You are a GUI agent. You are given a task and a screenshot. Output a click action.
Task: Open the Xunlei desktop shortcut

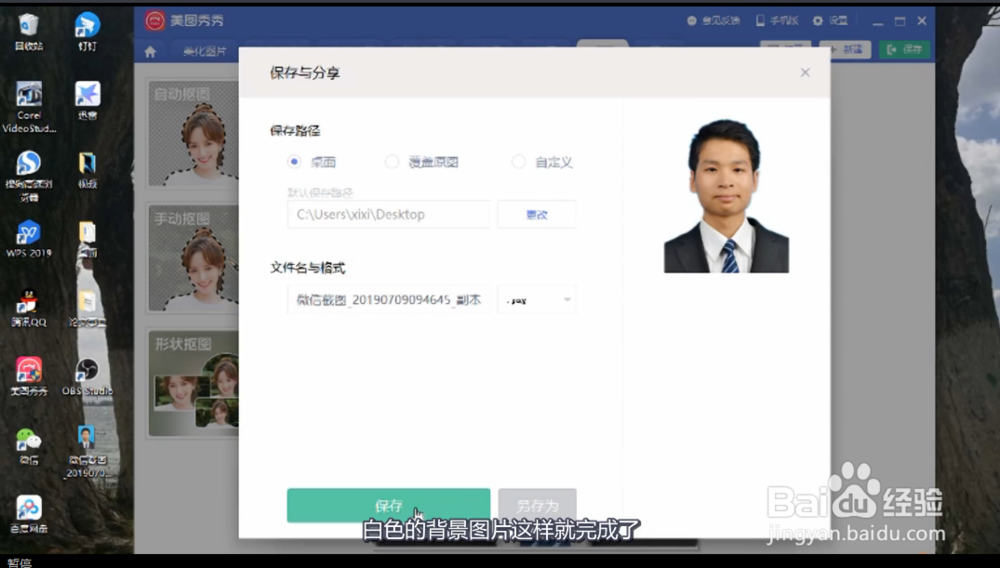tap(87, 100)
